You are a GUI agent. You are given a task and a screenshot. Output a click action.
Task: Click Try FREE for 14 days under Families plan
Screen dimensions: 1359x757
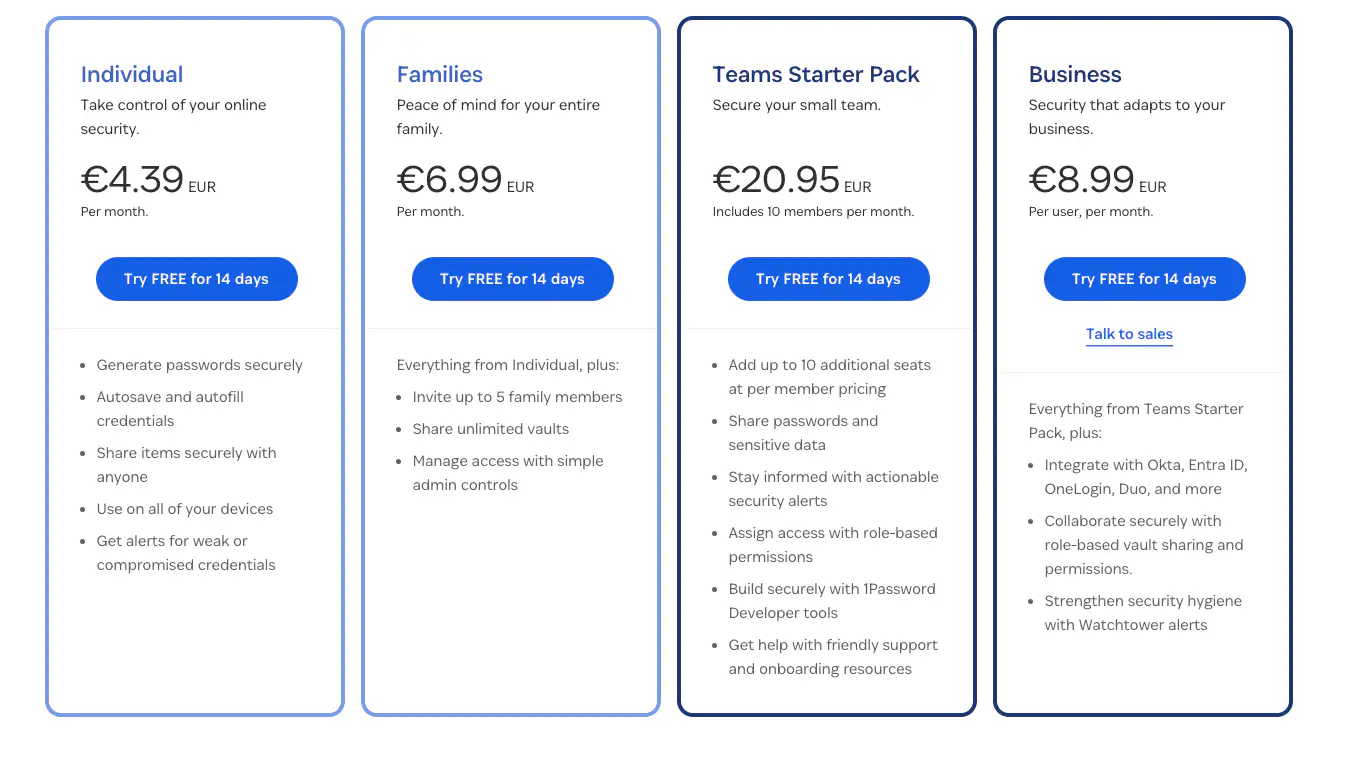[x=512, y=279]
